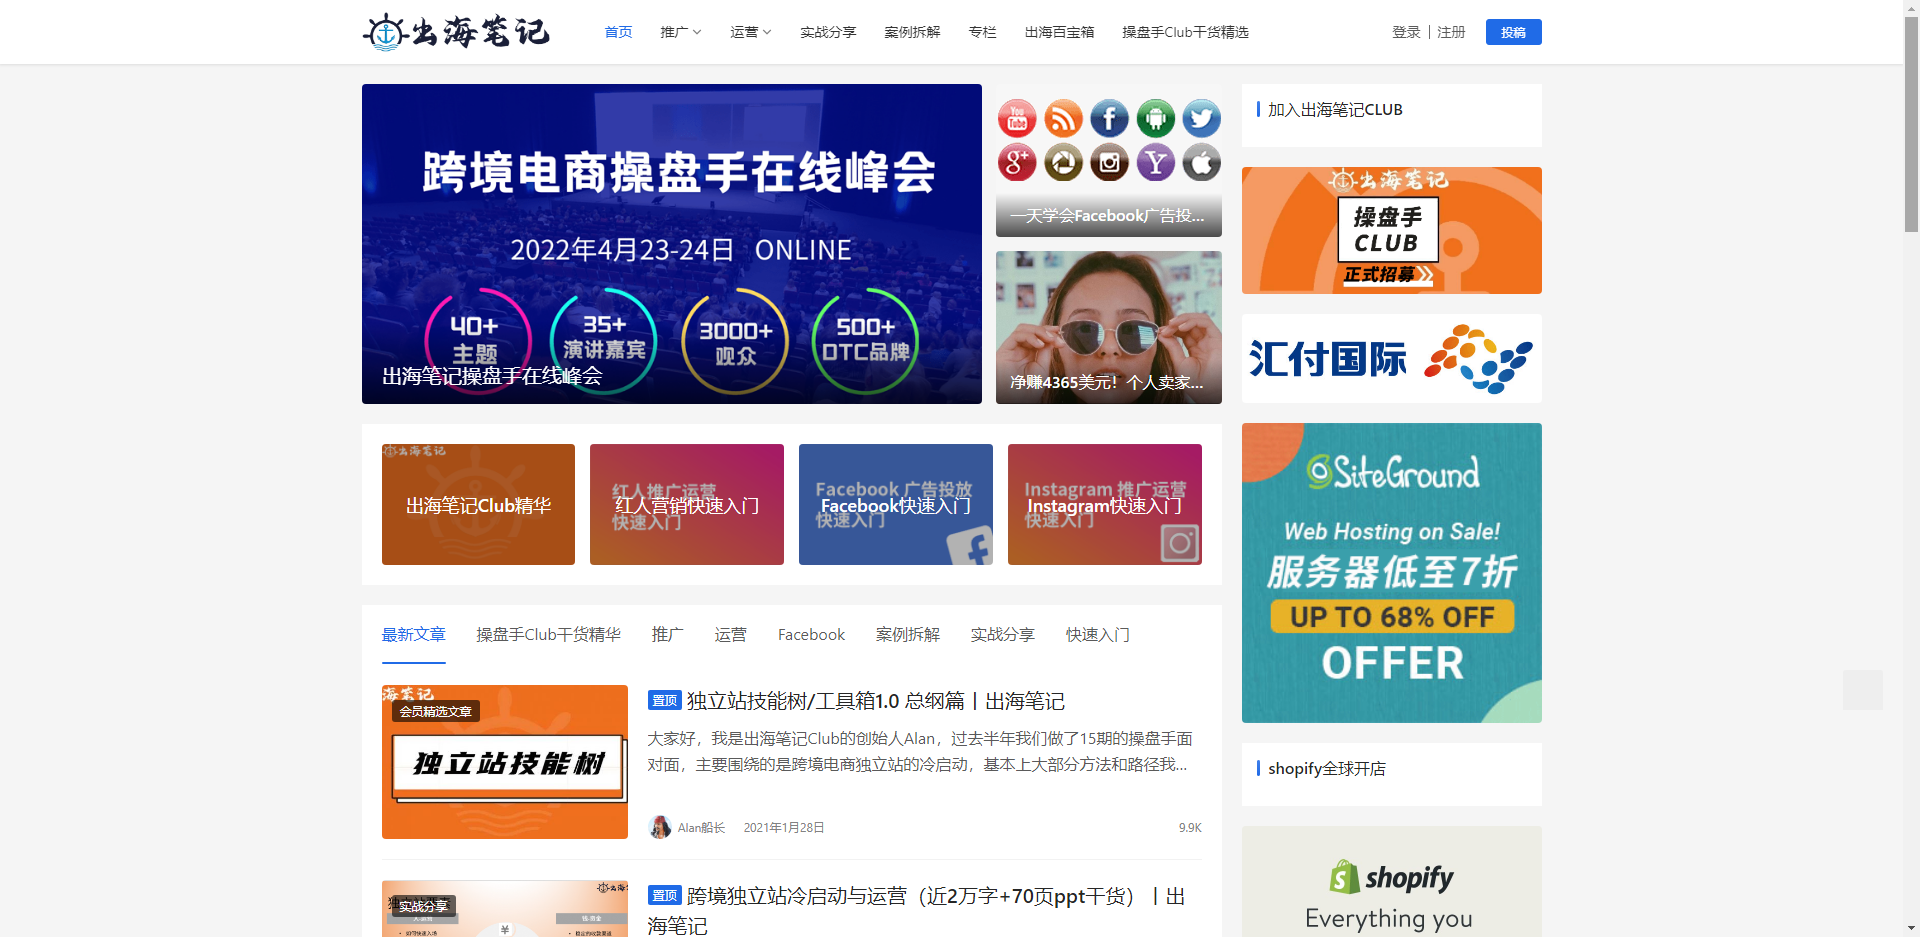This screenshot has width=1920, height=937.
Task: Open article 跨境独立站冷启动与运营
Action: [x=916, y=910]
